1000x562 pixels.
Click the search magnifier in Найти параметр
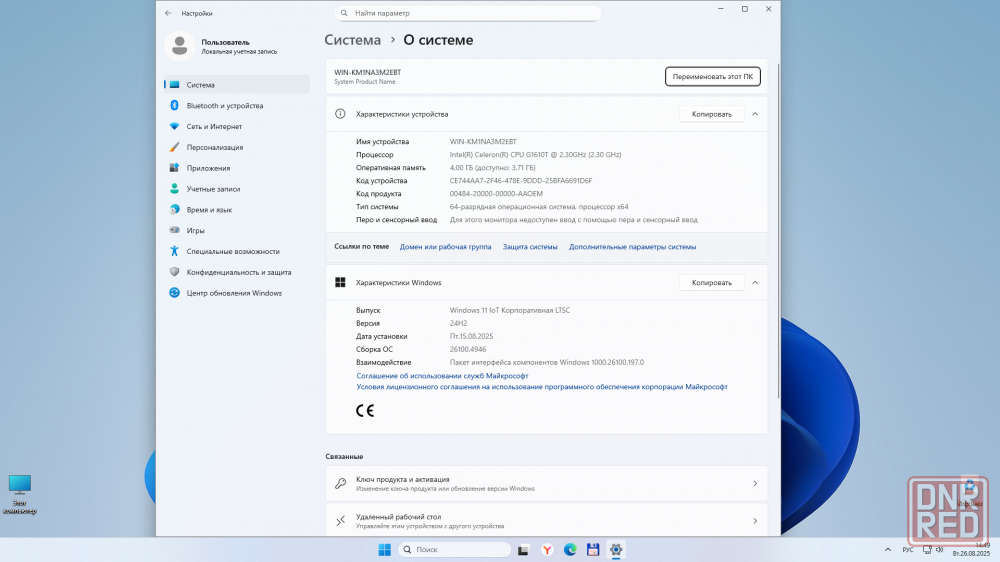[x=344, y=13]
